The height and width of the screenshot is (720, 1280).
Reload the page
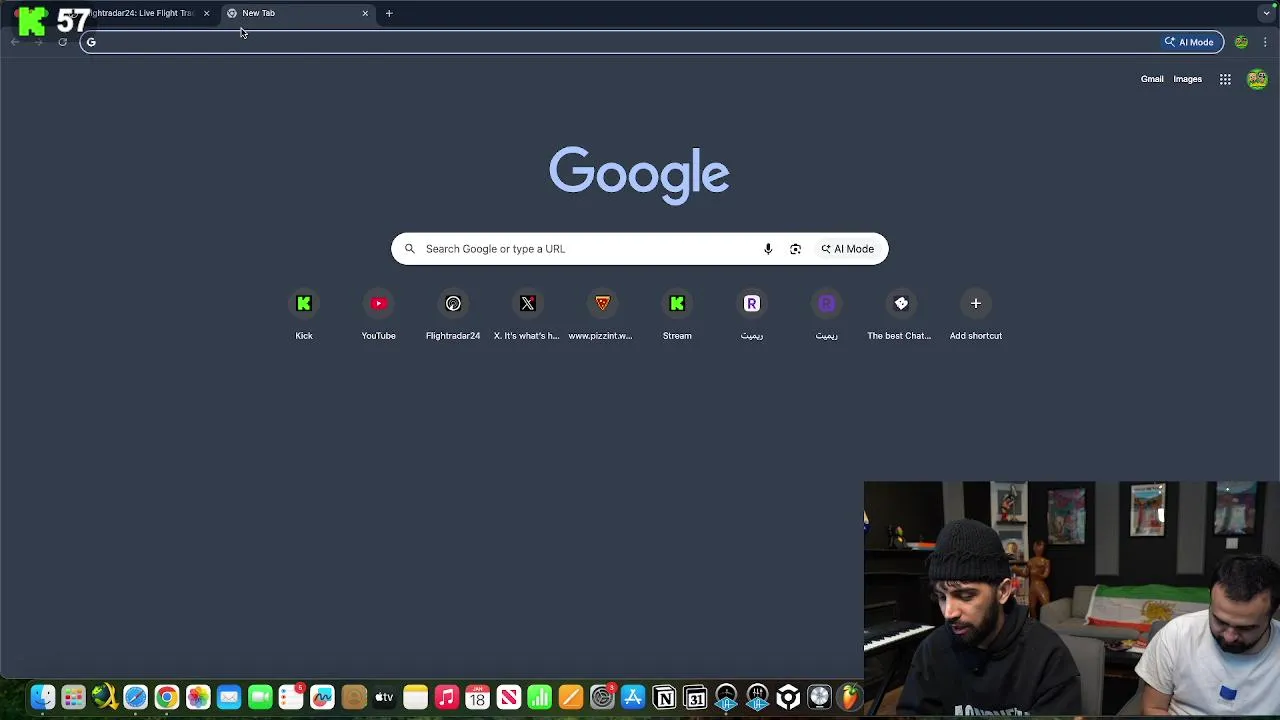[x=62, y=42]
